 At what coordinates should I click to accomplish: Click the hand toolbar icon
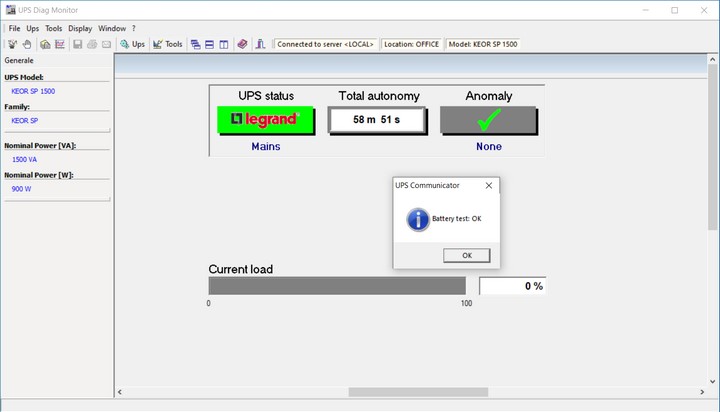click(27, 44)
